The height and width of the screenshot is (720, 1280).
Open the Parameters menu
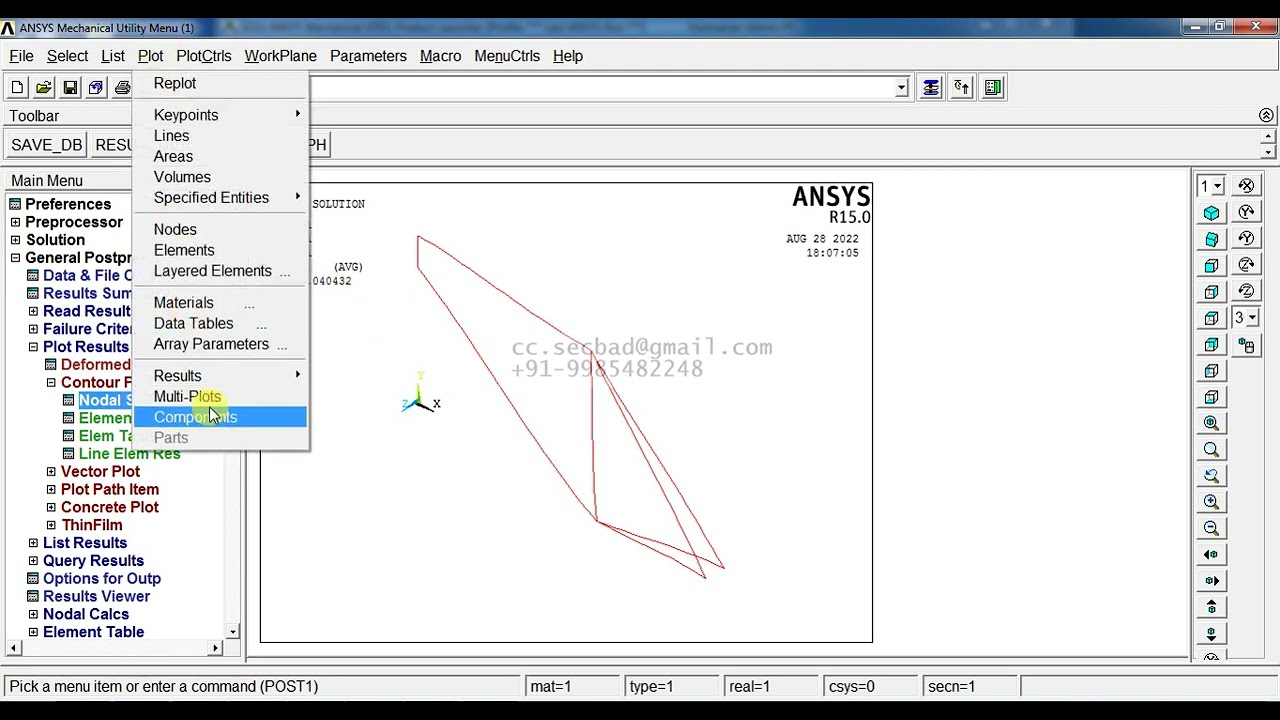point(368,56)
